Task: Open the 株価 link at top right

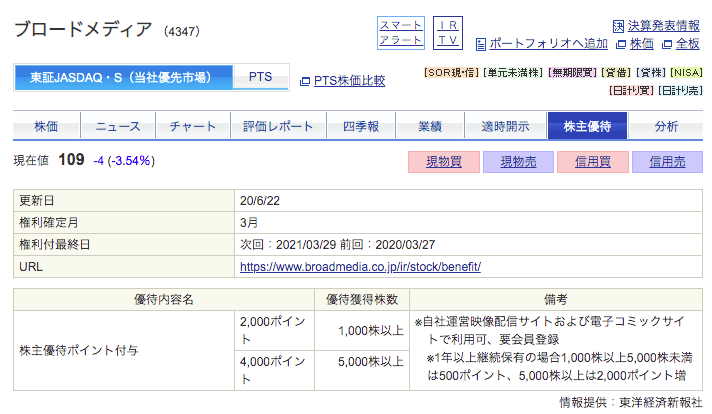Action: tap(642, 44)
